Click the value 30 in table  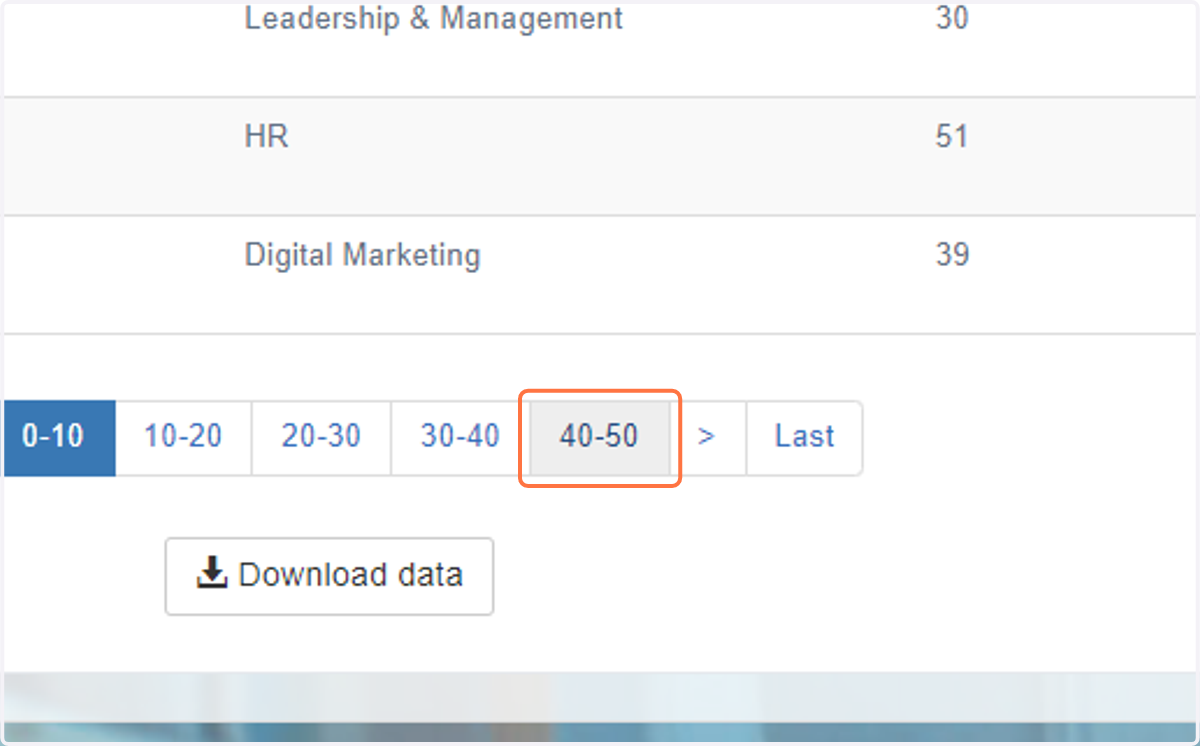click(952, 18)
